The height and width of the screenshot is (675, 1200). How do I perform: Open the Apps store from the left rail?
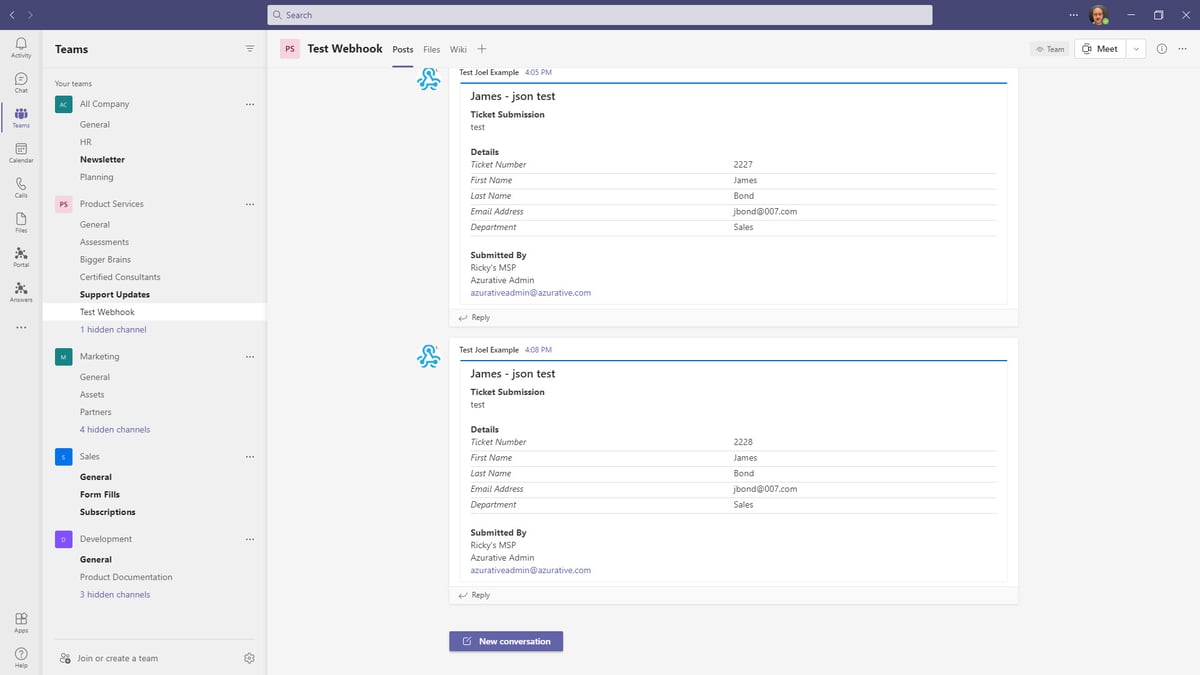click(20, 620)
